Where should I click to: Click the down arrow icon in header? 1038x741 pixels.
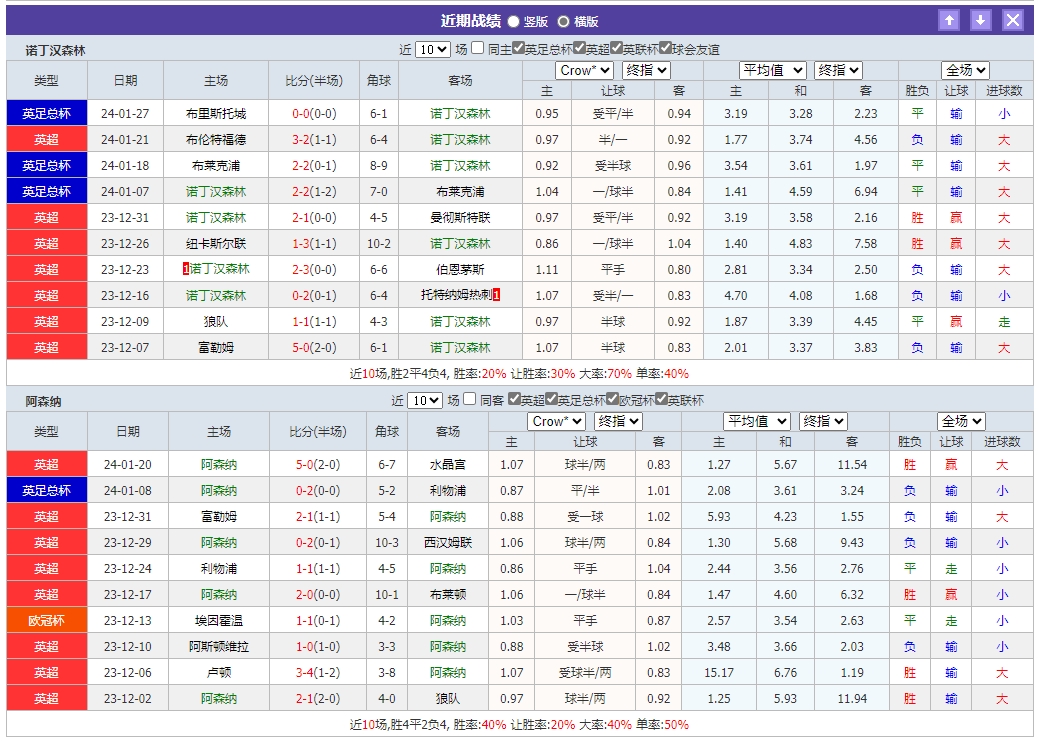pos(981,20)
